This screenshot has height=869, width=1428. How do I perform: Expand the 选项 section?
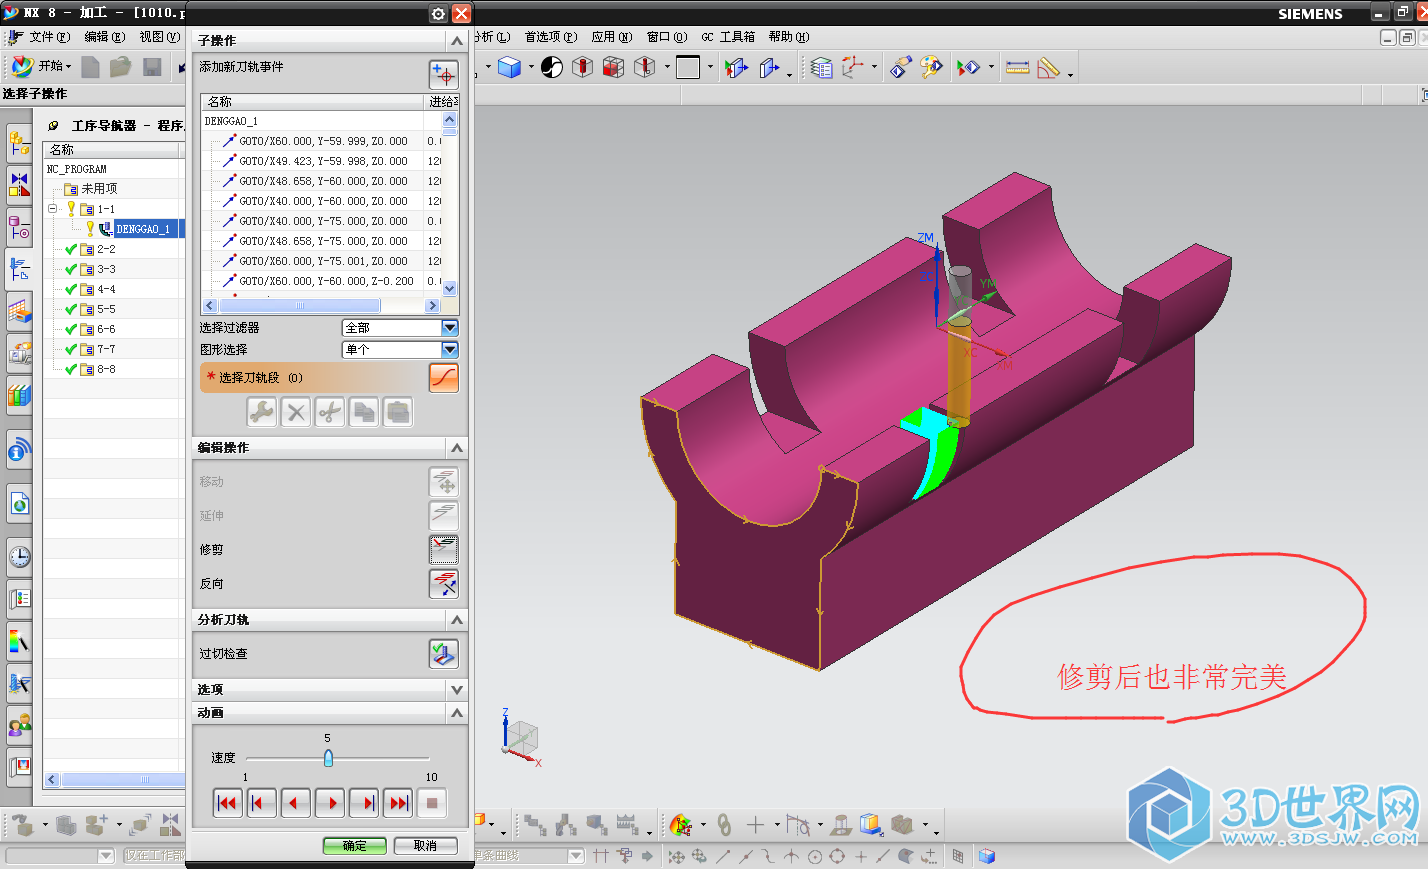pos(457,690)
